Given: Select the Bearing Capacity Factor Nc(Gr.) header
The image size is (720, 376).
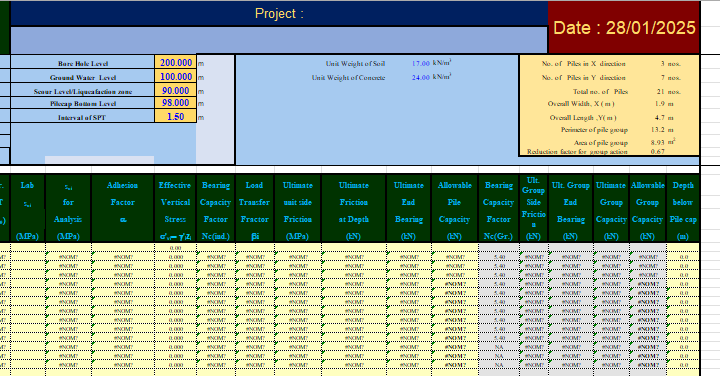Looking at the screenshot, I should click(499, 209).
